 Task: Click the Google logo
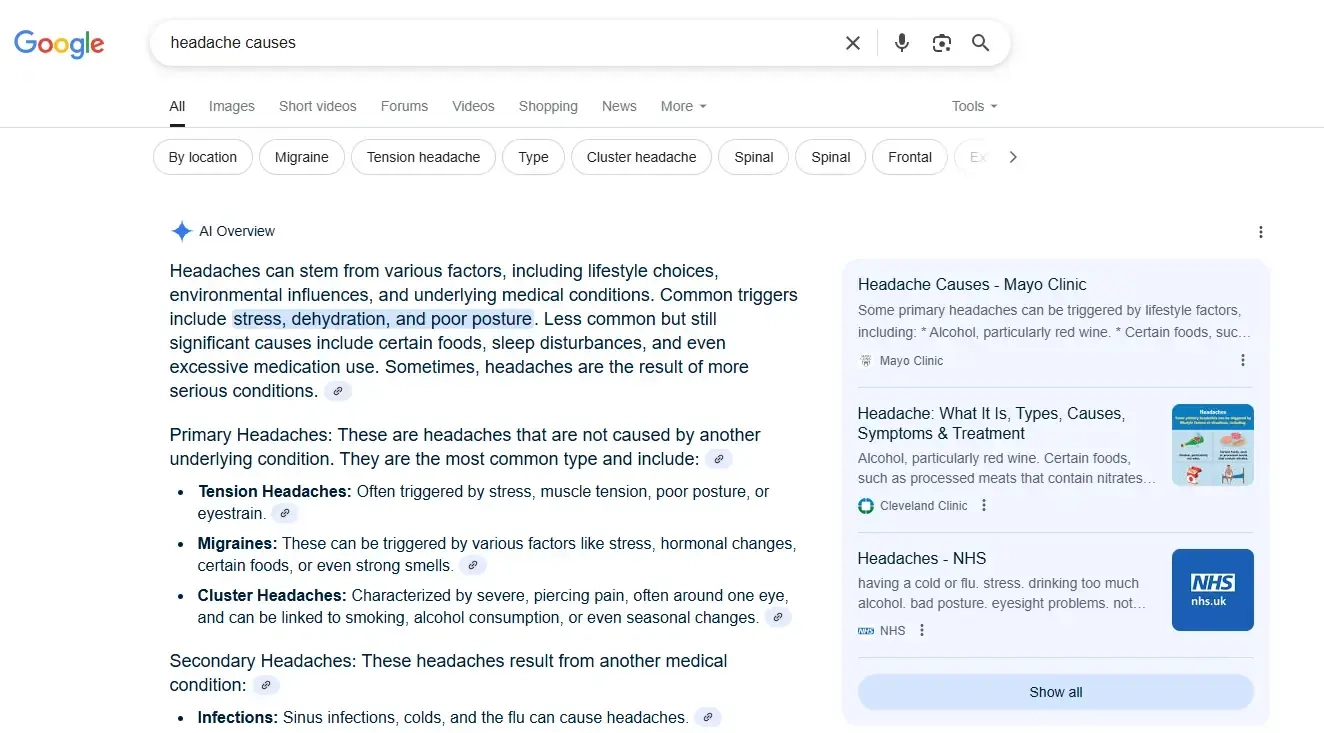click(59, 43)
